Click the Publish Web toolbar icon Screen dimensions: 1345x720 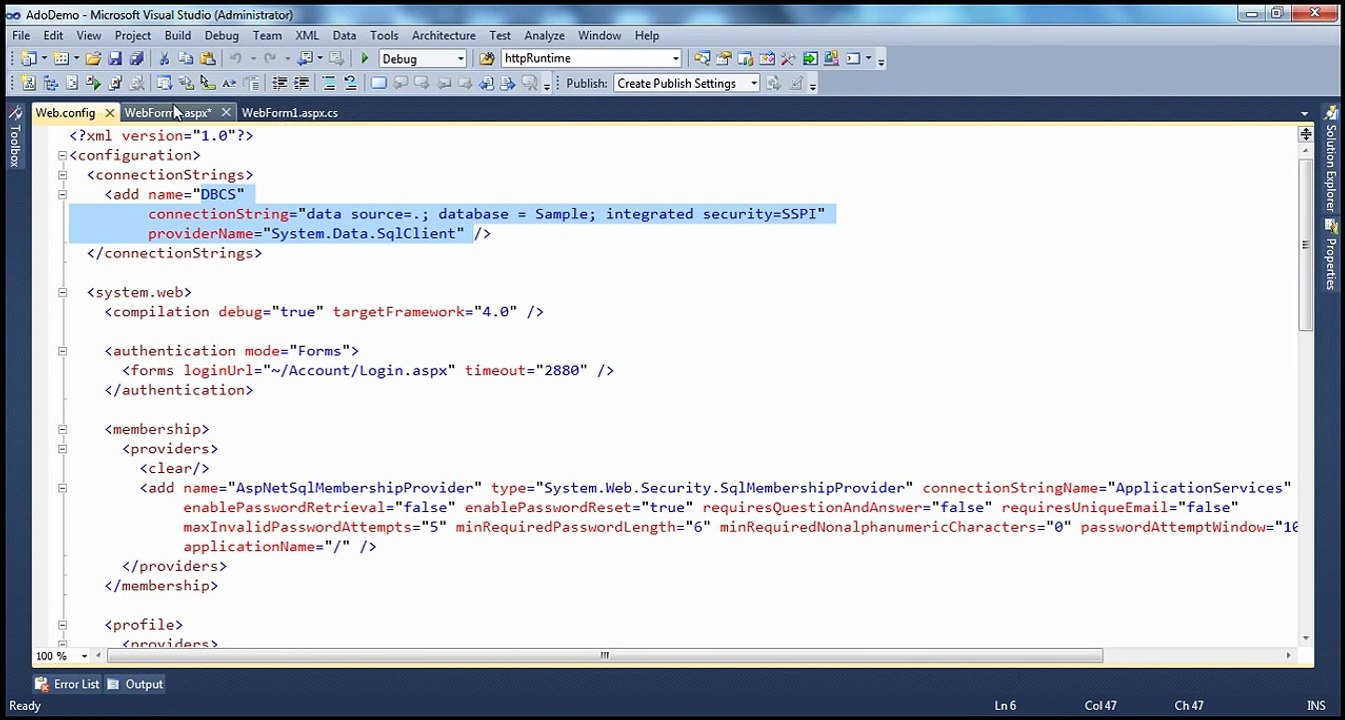773,84
